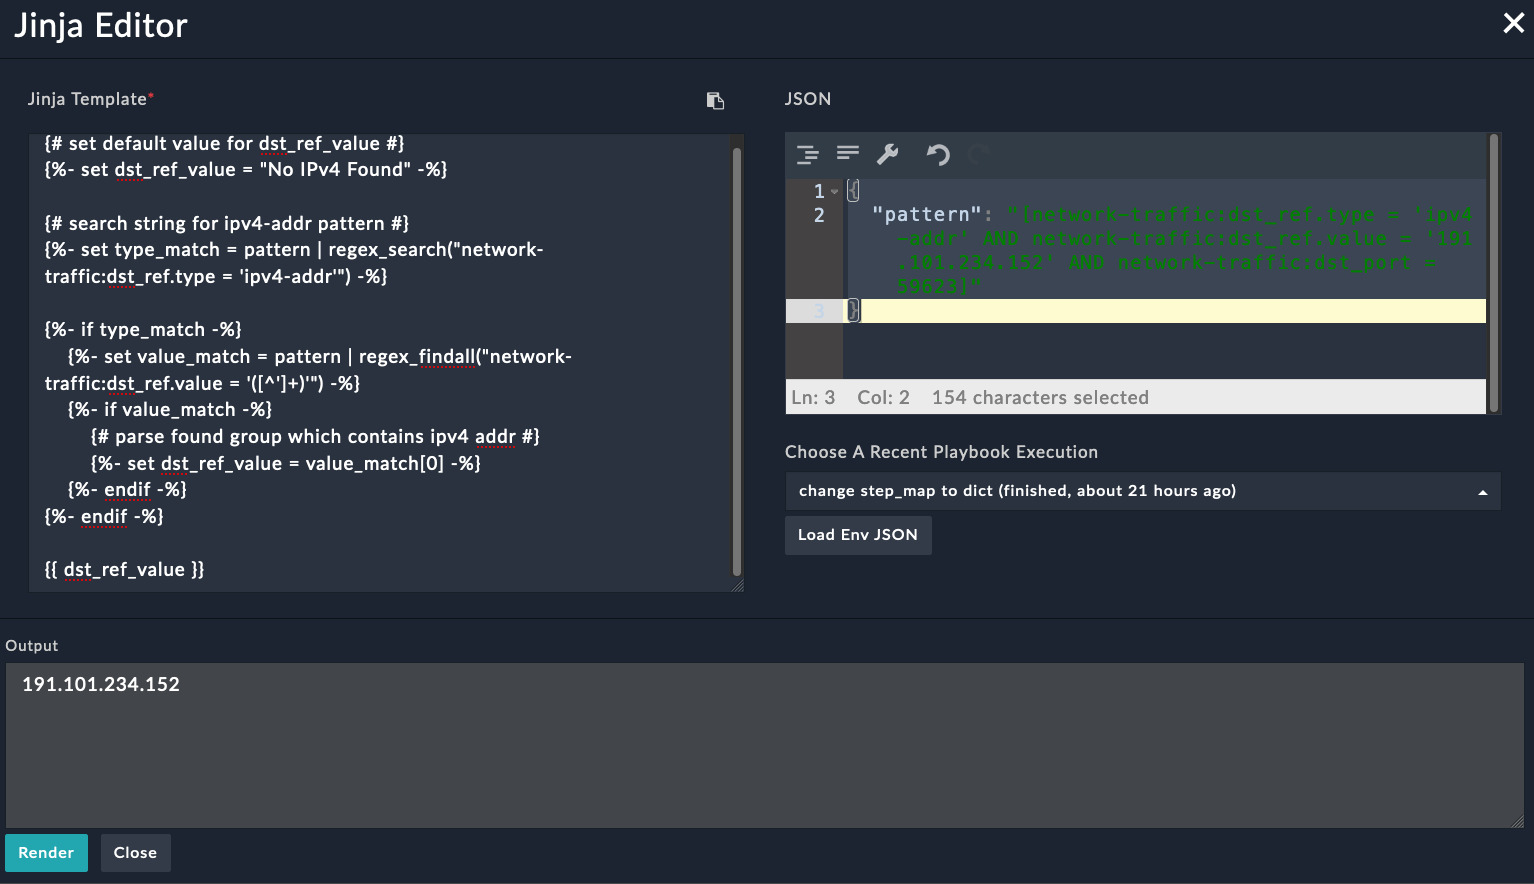Compact the JSON data
The width and height of the screenshot is (1534, 884).
[x=848, y=153]
